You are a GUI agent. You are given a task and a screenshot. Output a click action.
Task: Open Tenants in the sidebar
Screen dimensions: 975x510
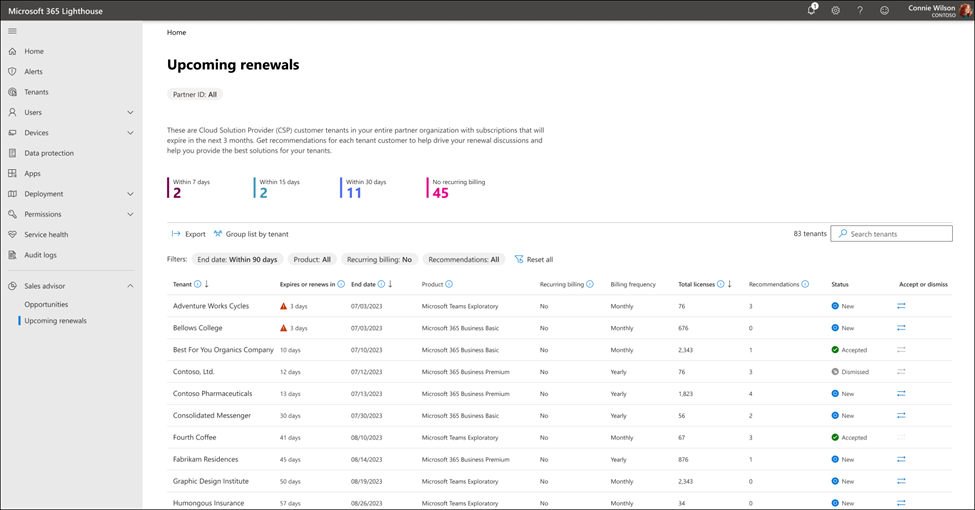[x=36, y=92]
